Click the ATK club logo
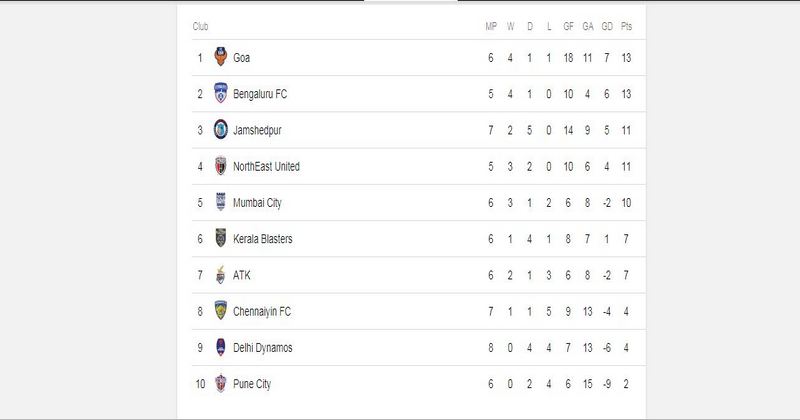The height and width of the screenshot is (420, 800). [220, 274]
